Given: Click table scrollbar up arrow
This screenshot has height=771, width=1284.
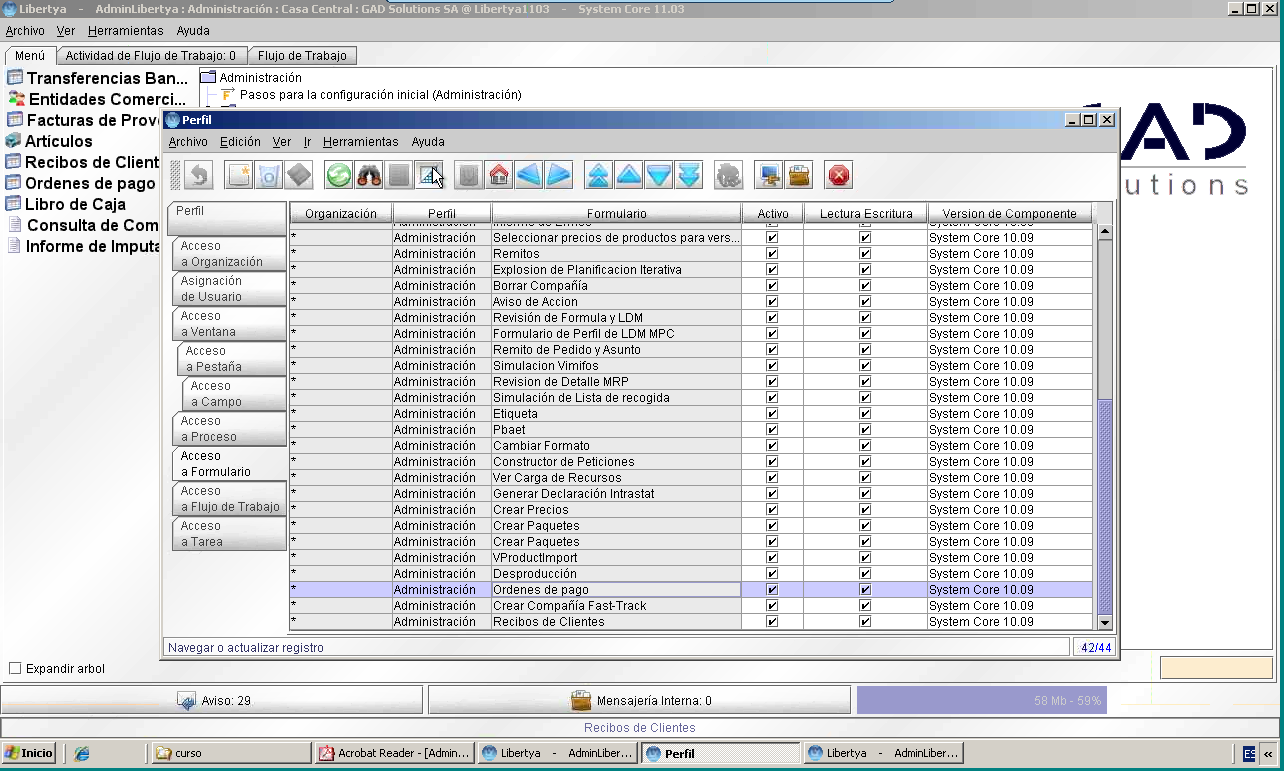Looking at the screenshot, I should pos(1105,232).
